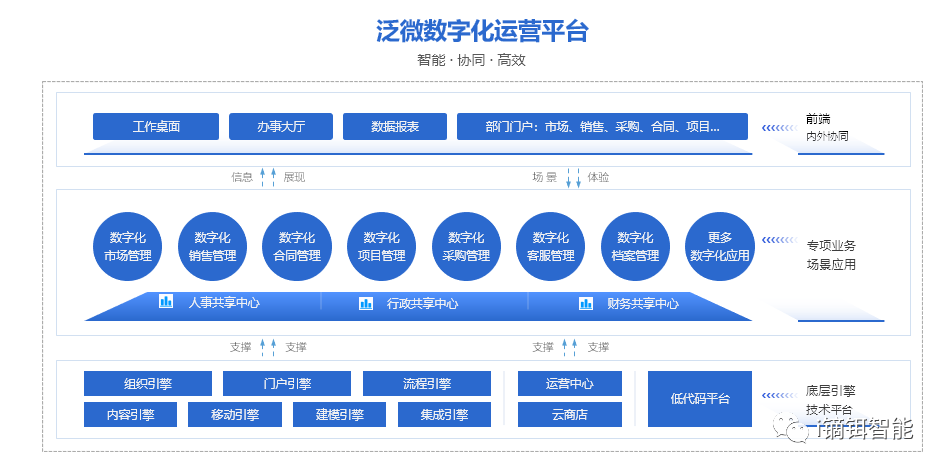This screenshot has height=470, width=944.
Task: Click the 部门门户 block
Action: click(602, 127)
